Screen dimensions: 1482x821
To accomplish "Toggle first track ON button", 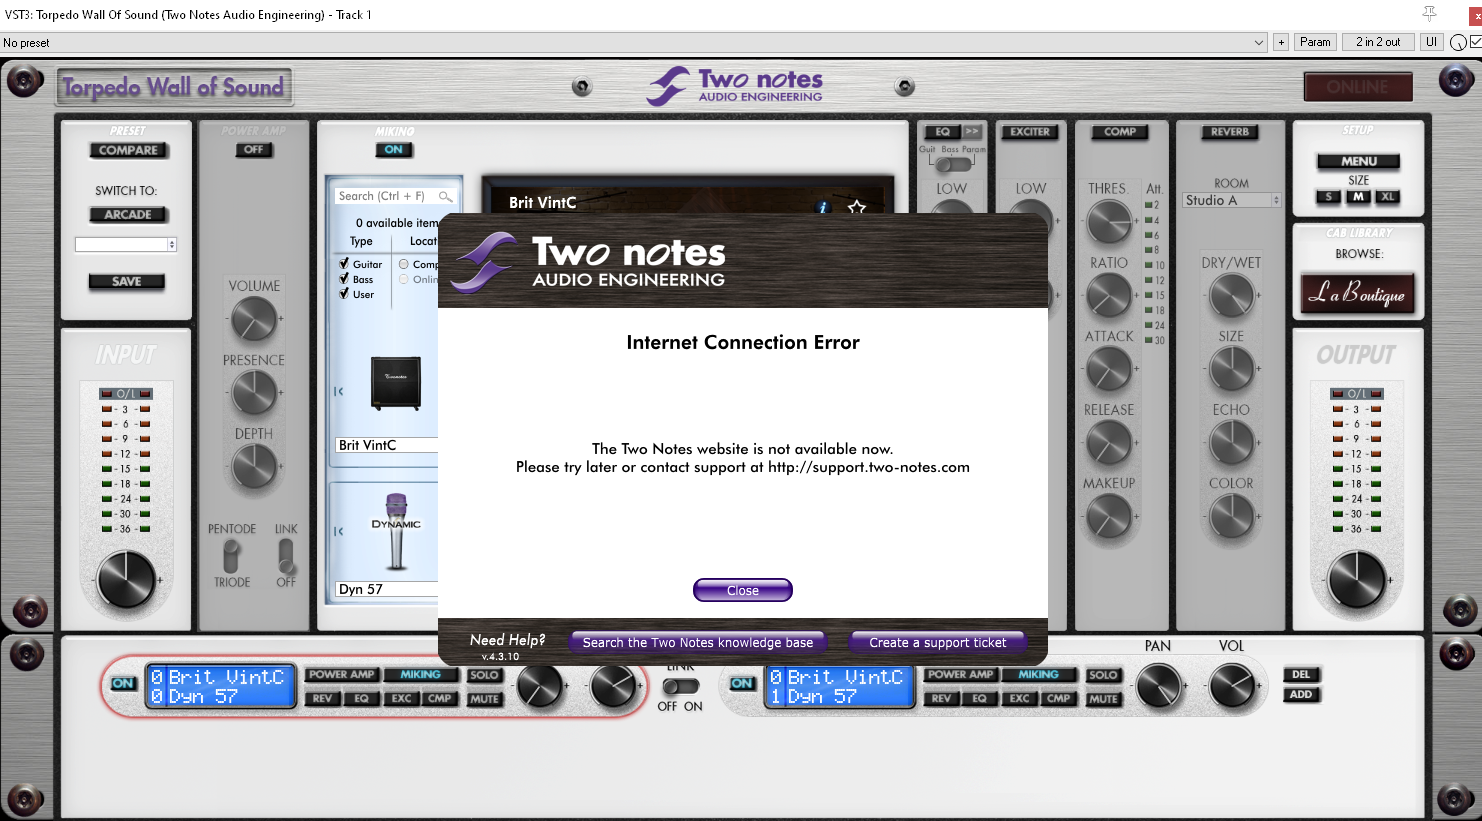I will click(x=123, y=683).
